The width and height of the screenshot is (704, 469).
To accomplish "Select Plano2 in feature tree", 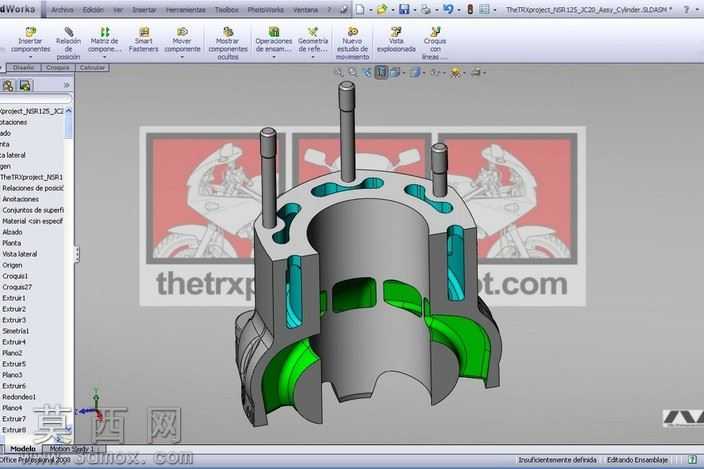I will pos(12,353).
